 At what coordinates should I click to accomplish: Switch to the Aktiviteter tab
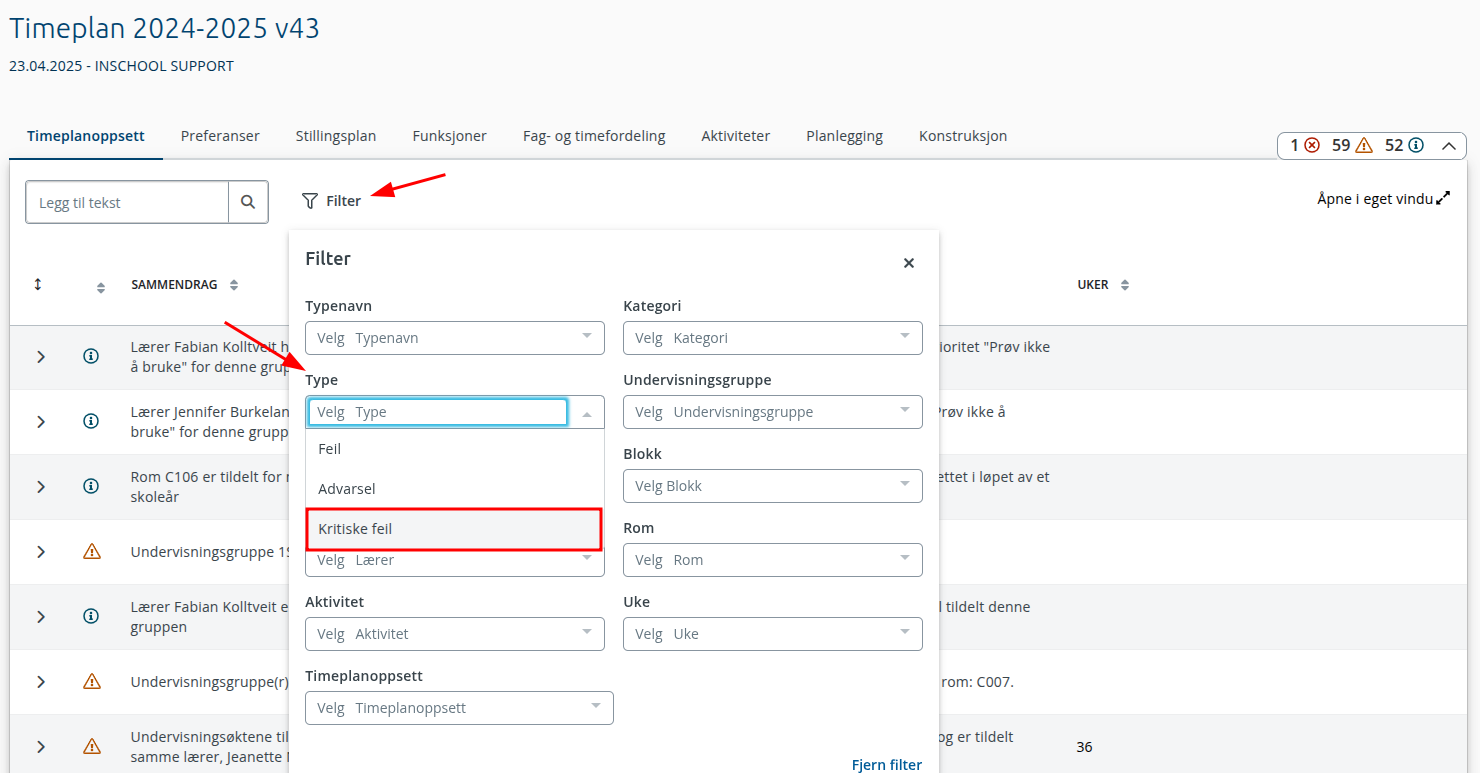(736, 136)
